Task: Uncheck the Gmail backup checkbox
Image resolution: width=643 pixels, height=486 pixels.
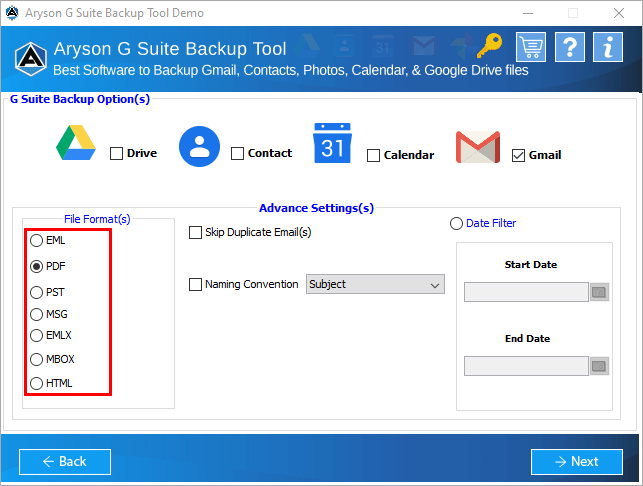Action: coord(518,155)
